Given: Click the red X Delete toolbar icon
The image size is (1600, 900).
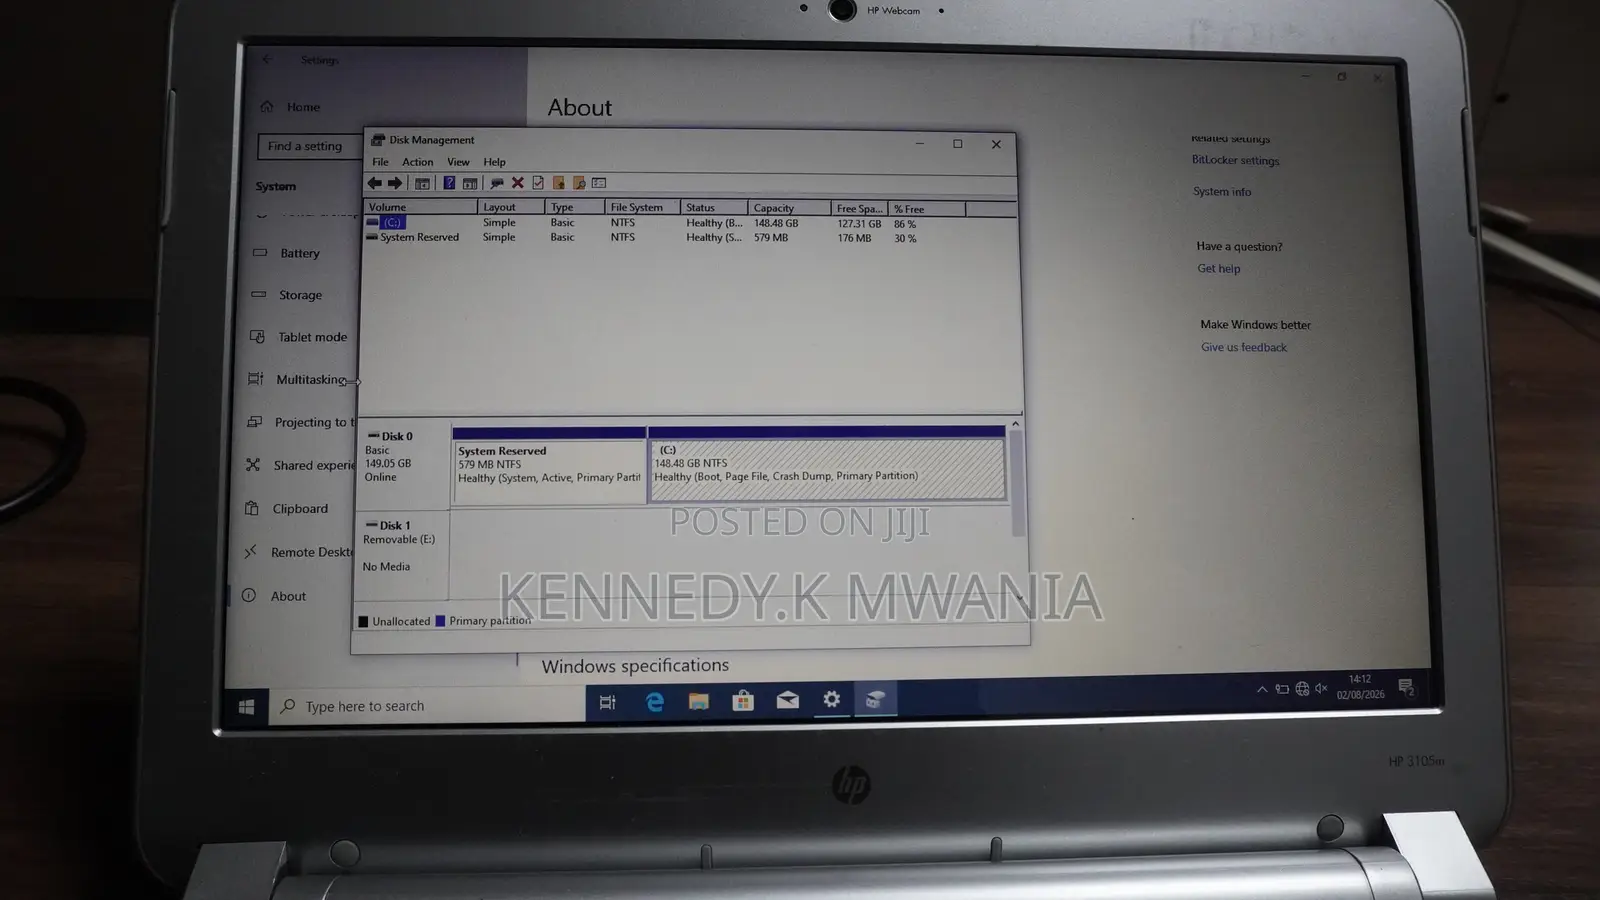Looking at the screenshot, I should pos(518,183).
